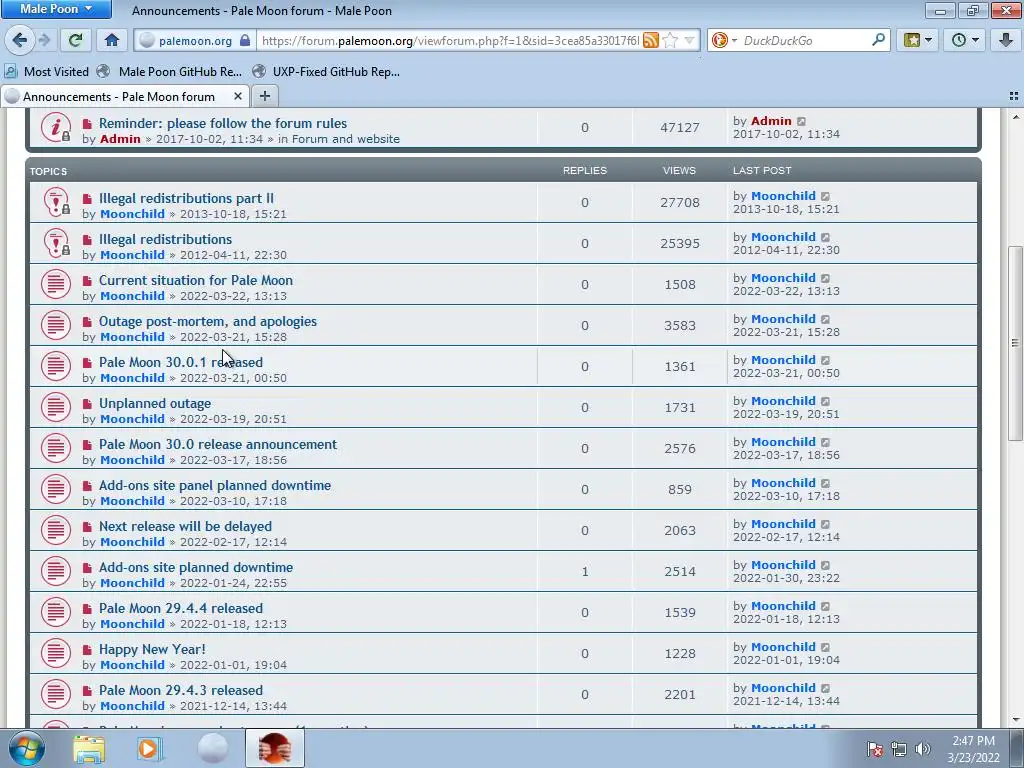Open topic Current situation for Pale Moon

click(x=196, y=280)
